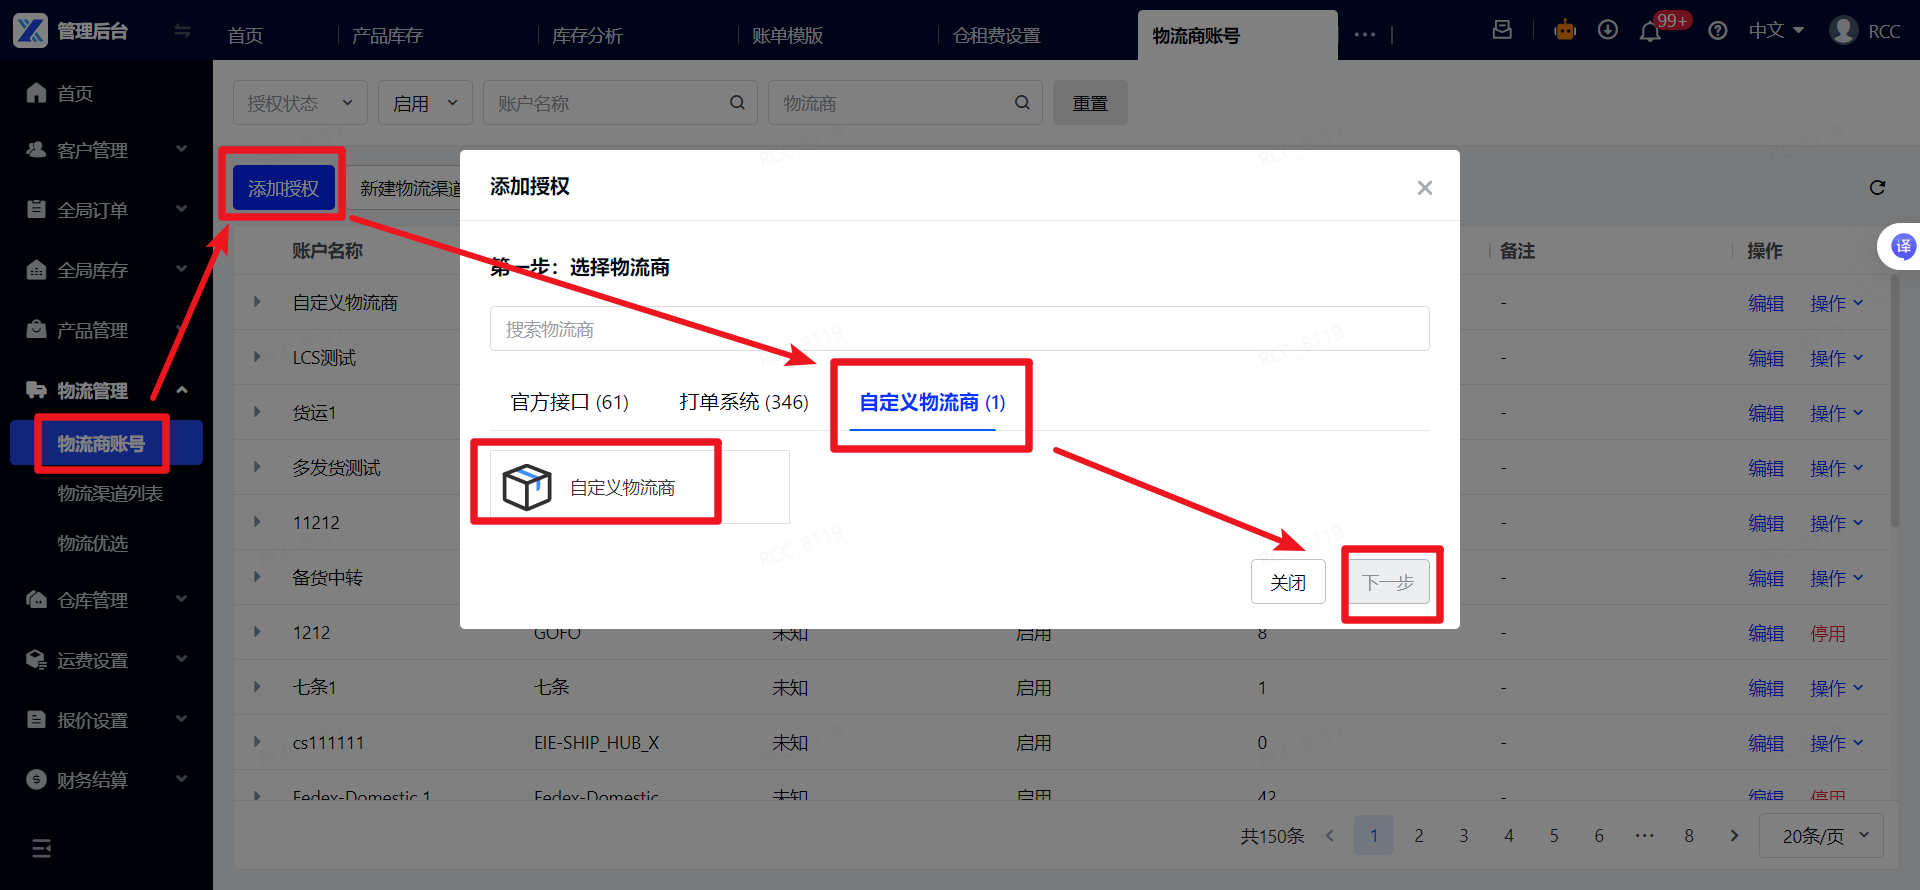Screen dimensions: 1920x890
Task: Click the table vertical scrollbar
Action: pos(1894,400)
